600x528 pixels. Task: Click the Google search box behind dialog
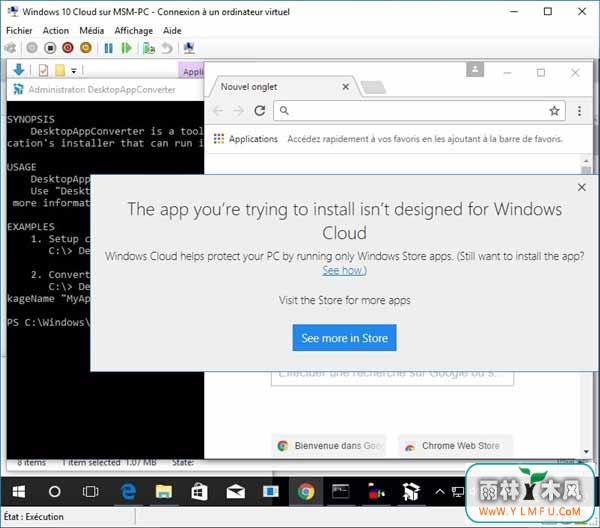click(x=392, y=378)
